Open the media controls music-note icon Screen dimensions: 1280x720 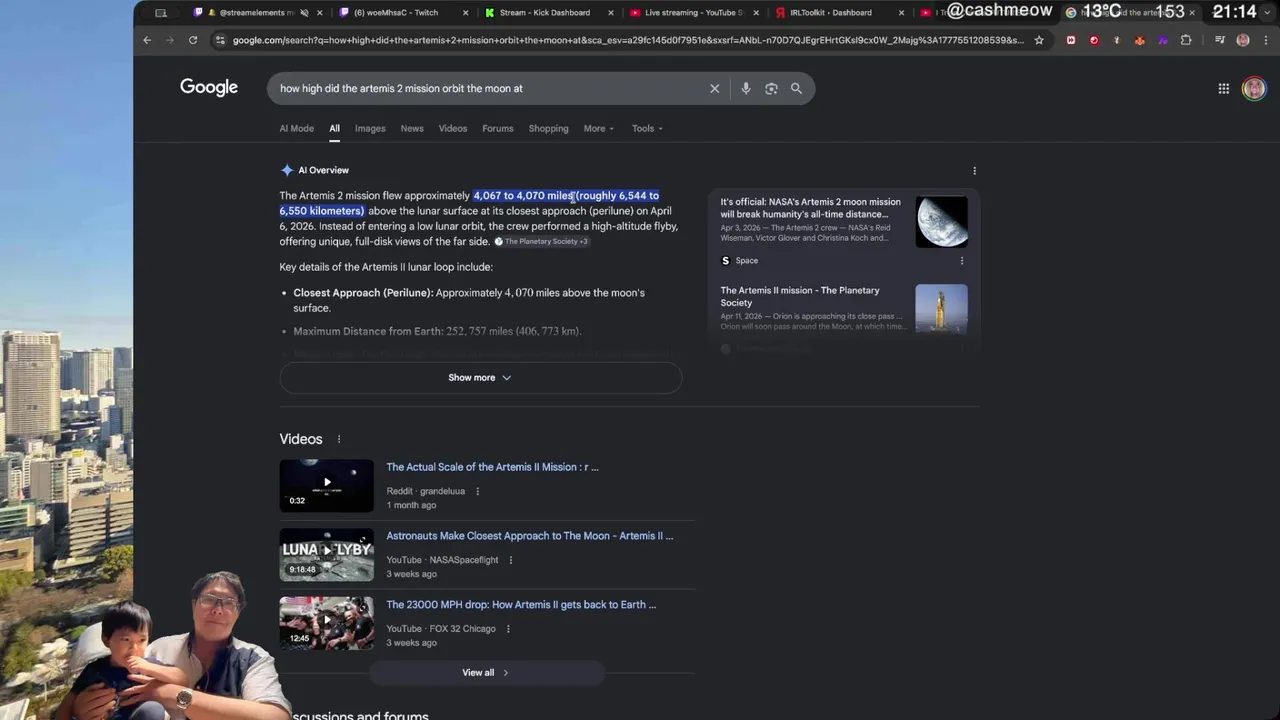tap(1220, 40)
